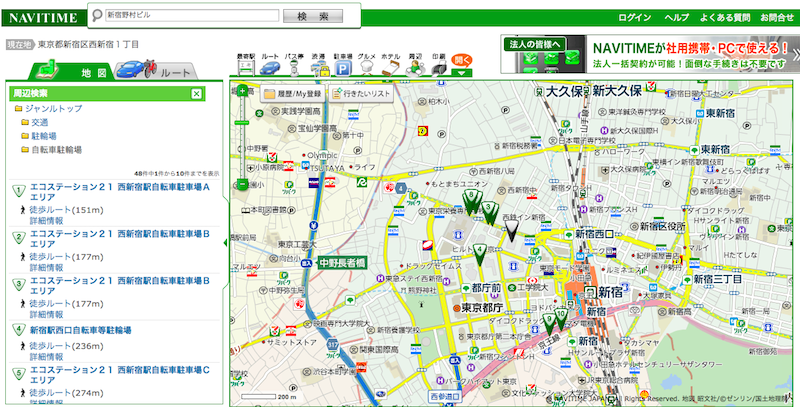Switch to the 地図 map tab
Screen dimensions: 800x407
71,70
